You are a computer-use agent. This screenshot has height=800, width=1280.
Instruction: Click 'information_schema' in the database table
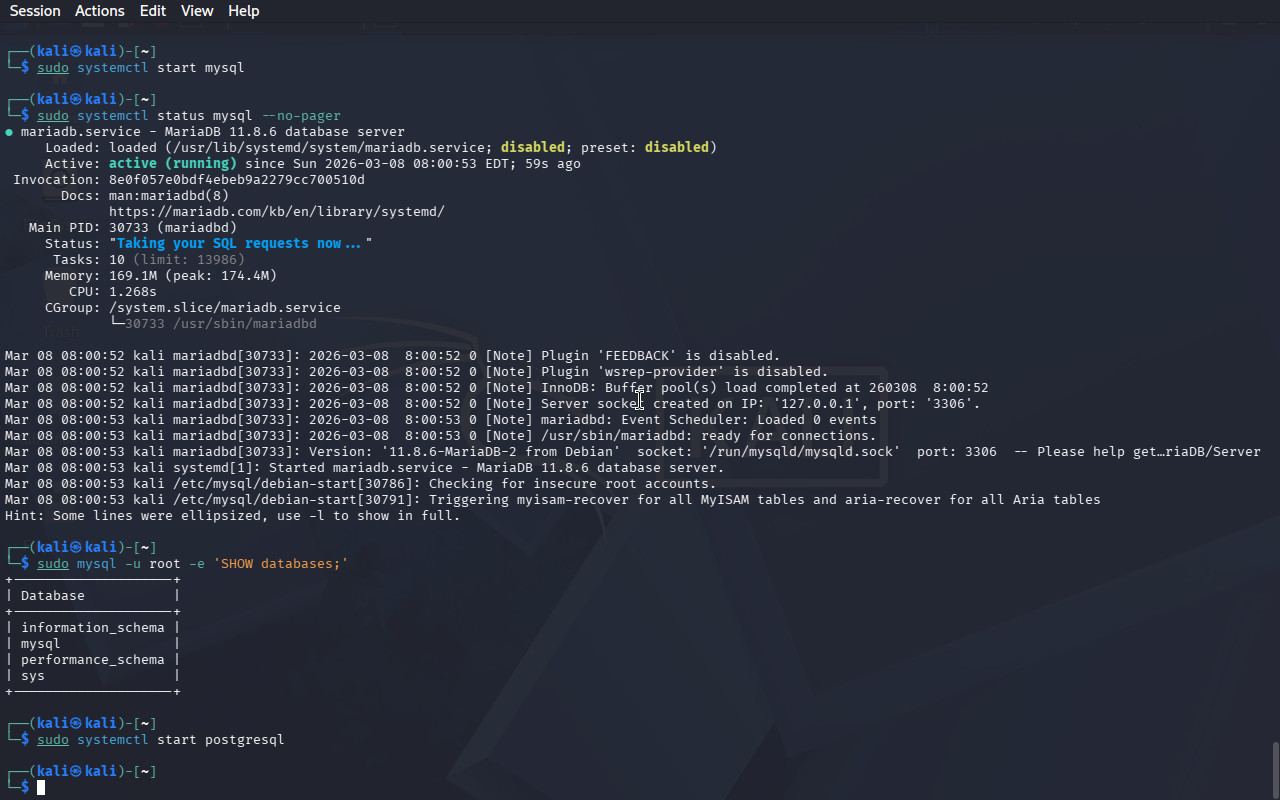(92, 628)
